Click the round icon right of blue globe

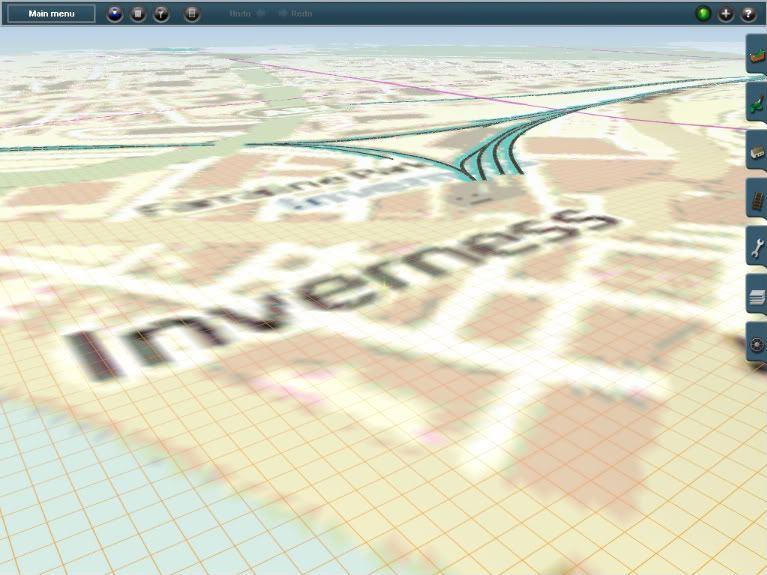point(138,14)
